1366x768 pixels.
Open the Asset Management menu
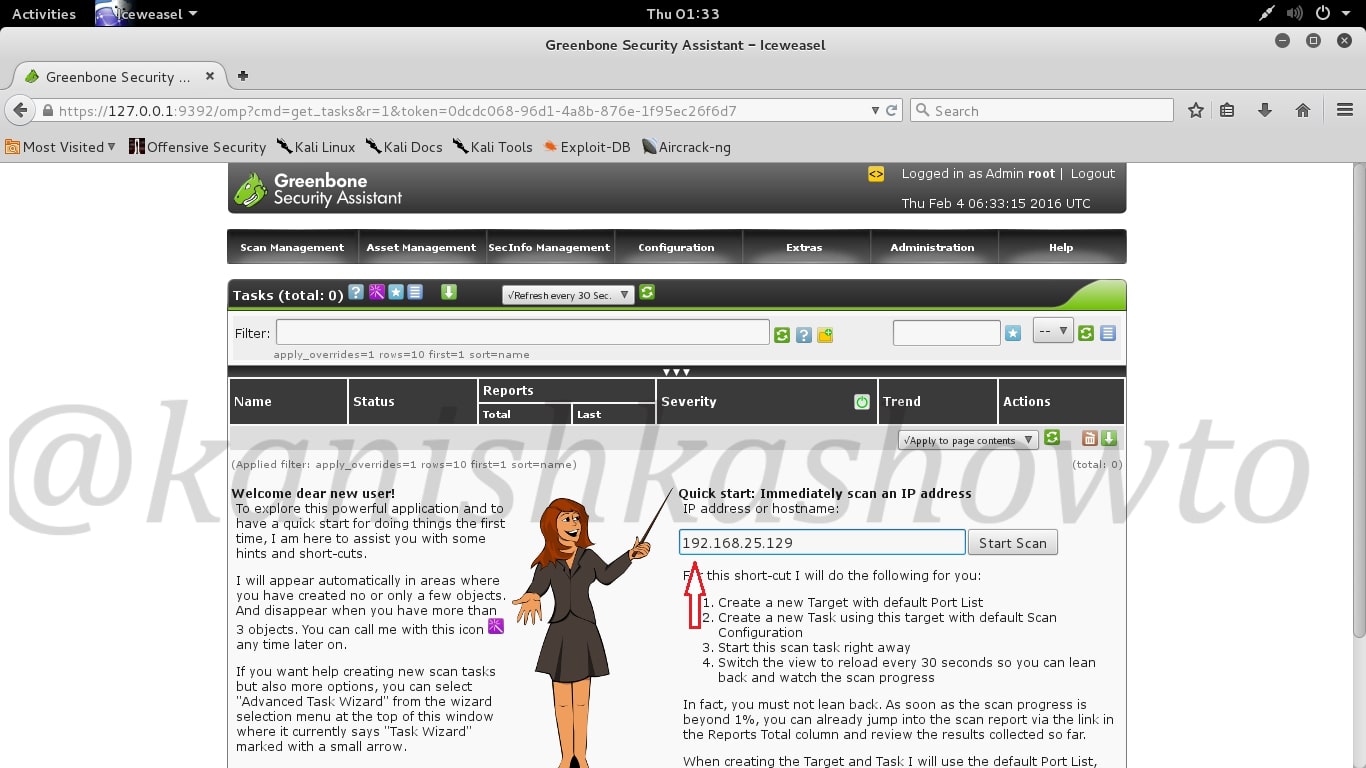tap(421, 247)
